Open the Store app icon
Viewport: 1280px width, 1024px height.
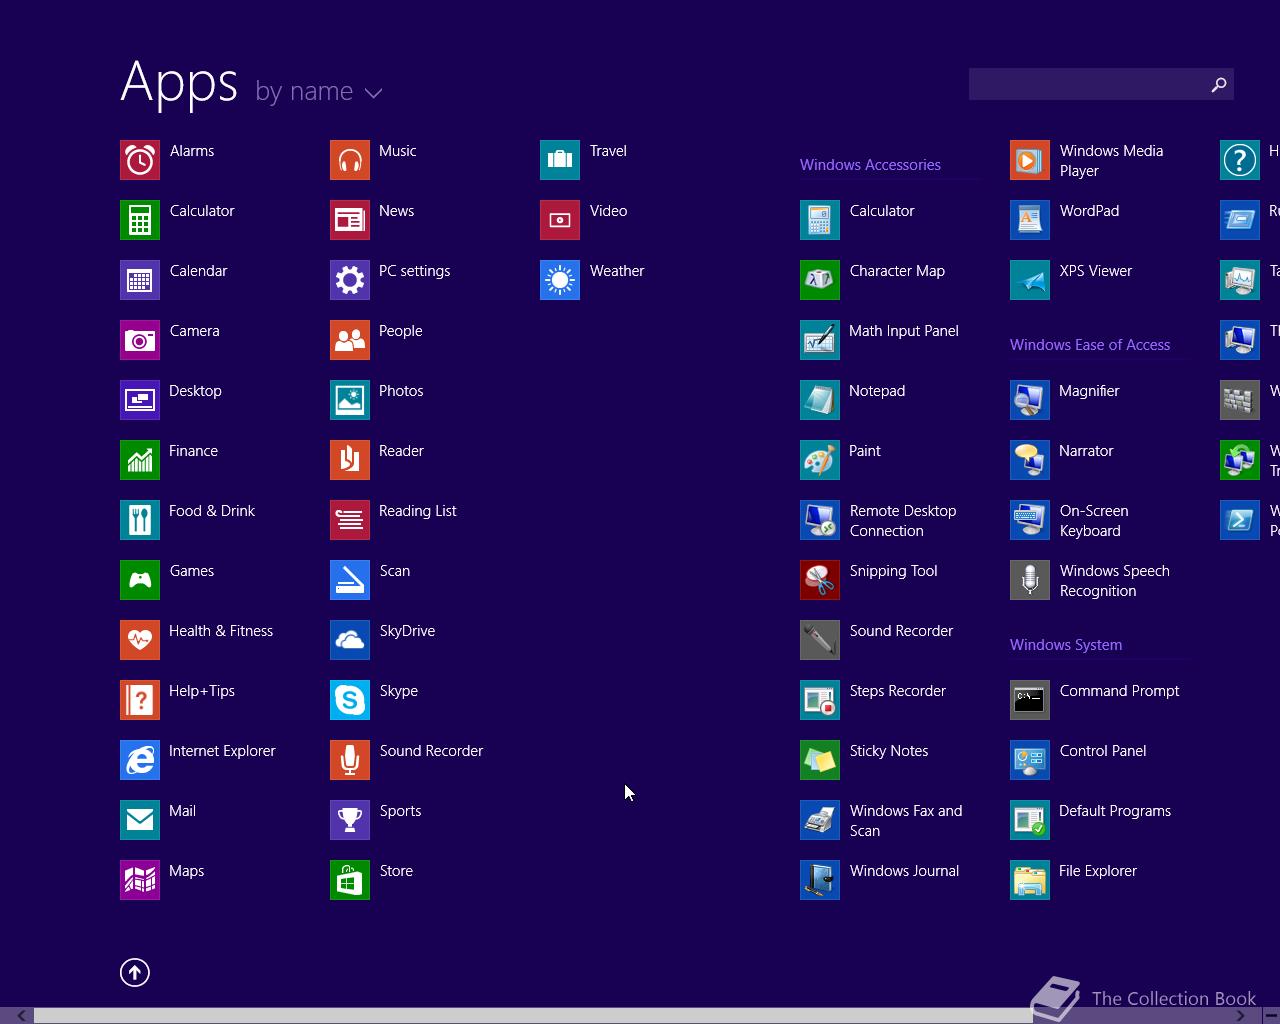tap(350, 880)
